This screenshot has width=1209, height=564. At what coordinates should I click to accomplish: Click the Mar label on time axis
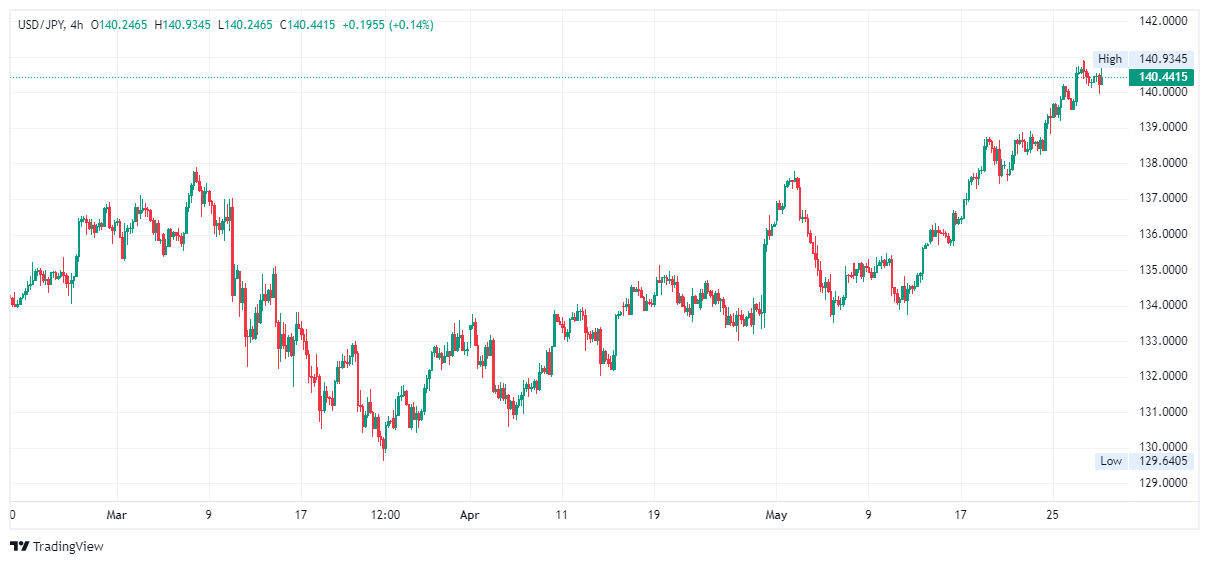point(117,515)
